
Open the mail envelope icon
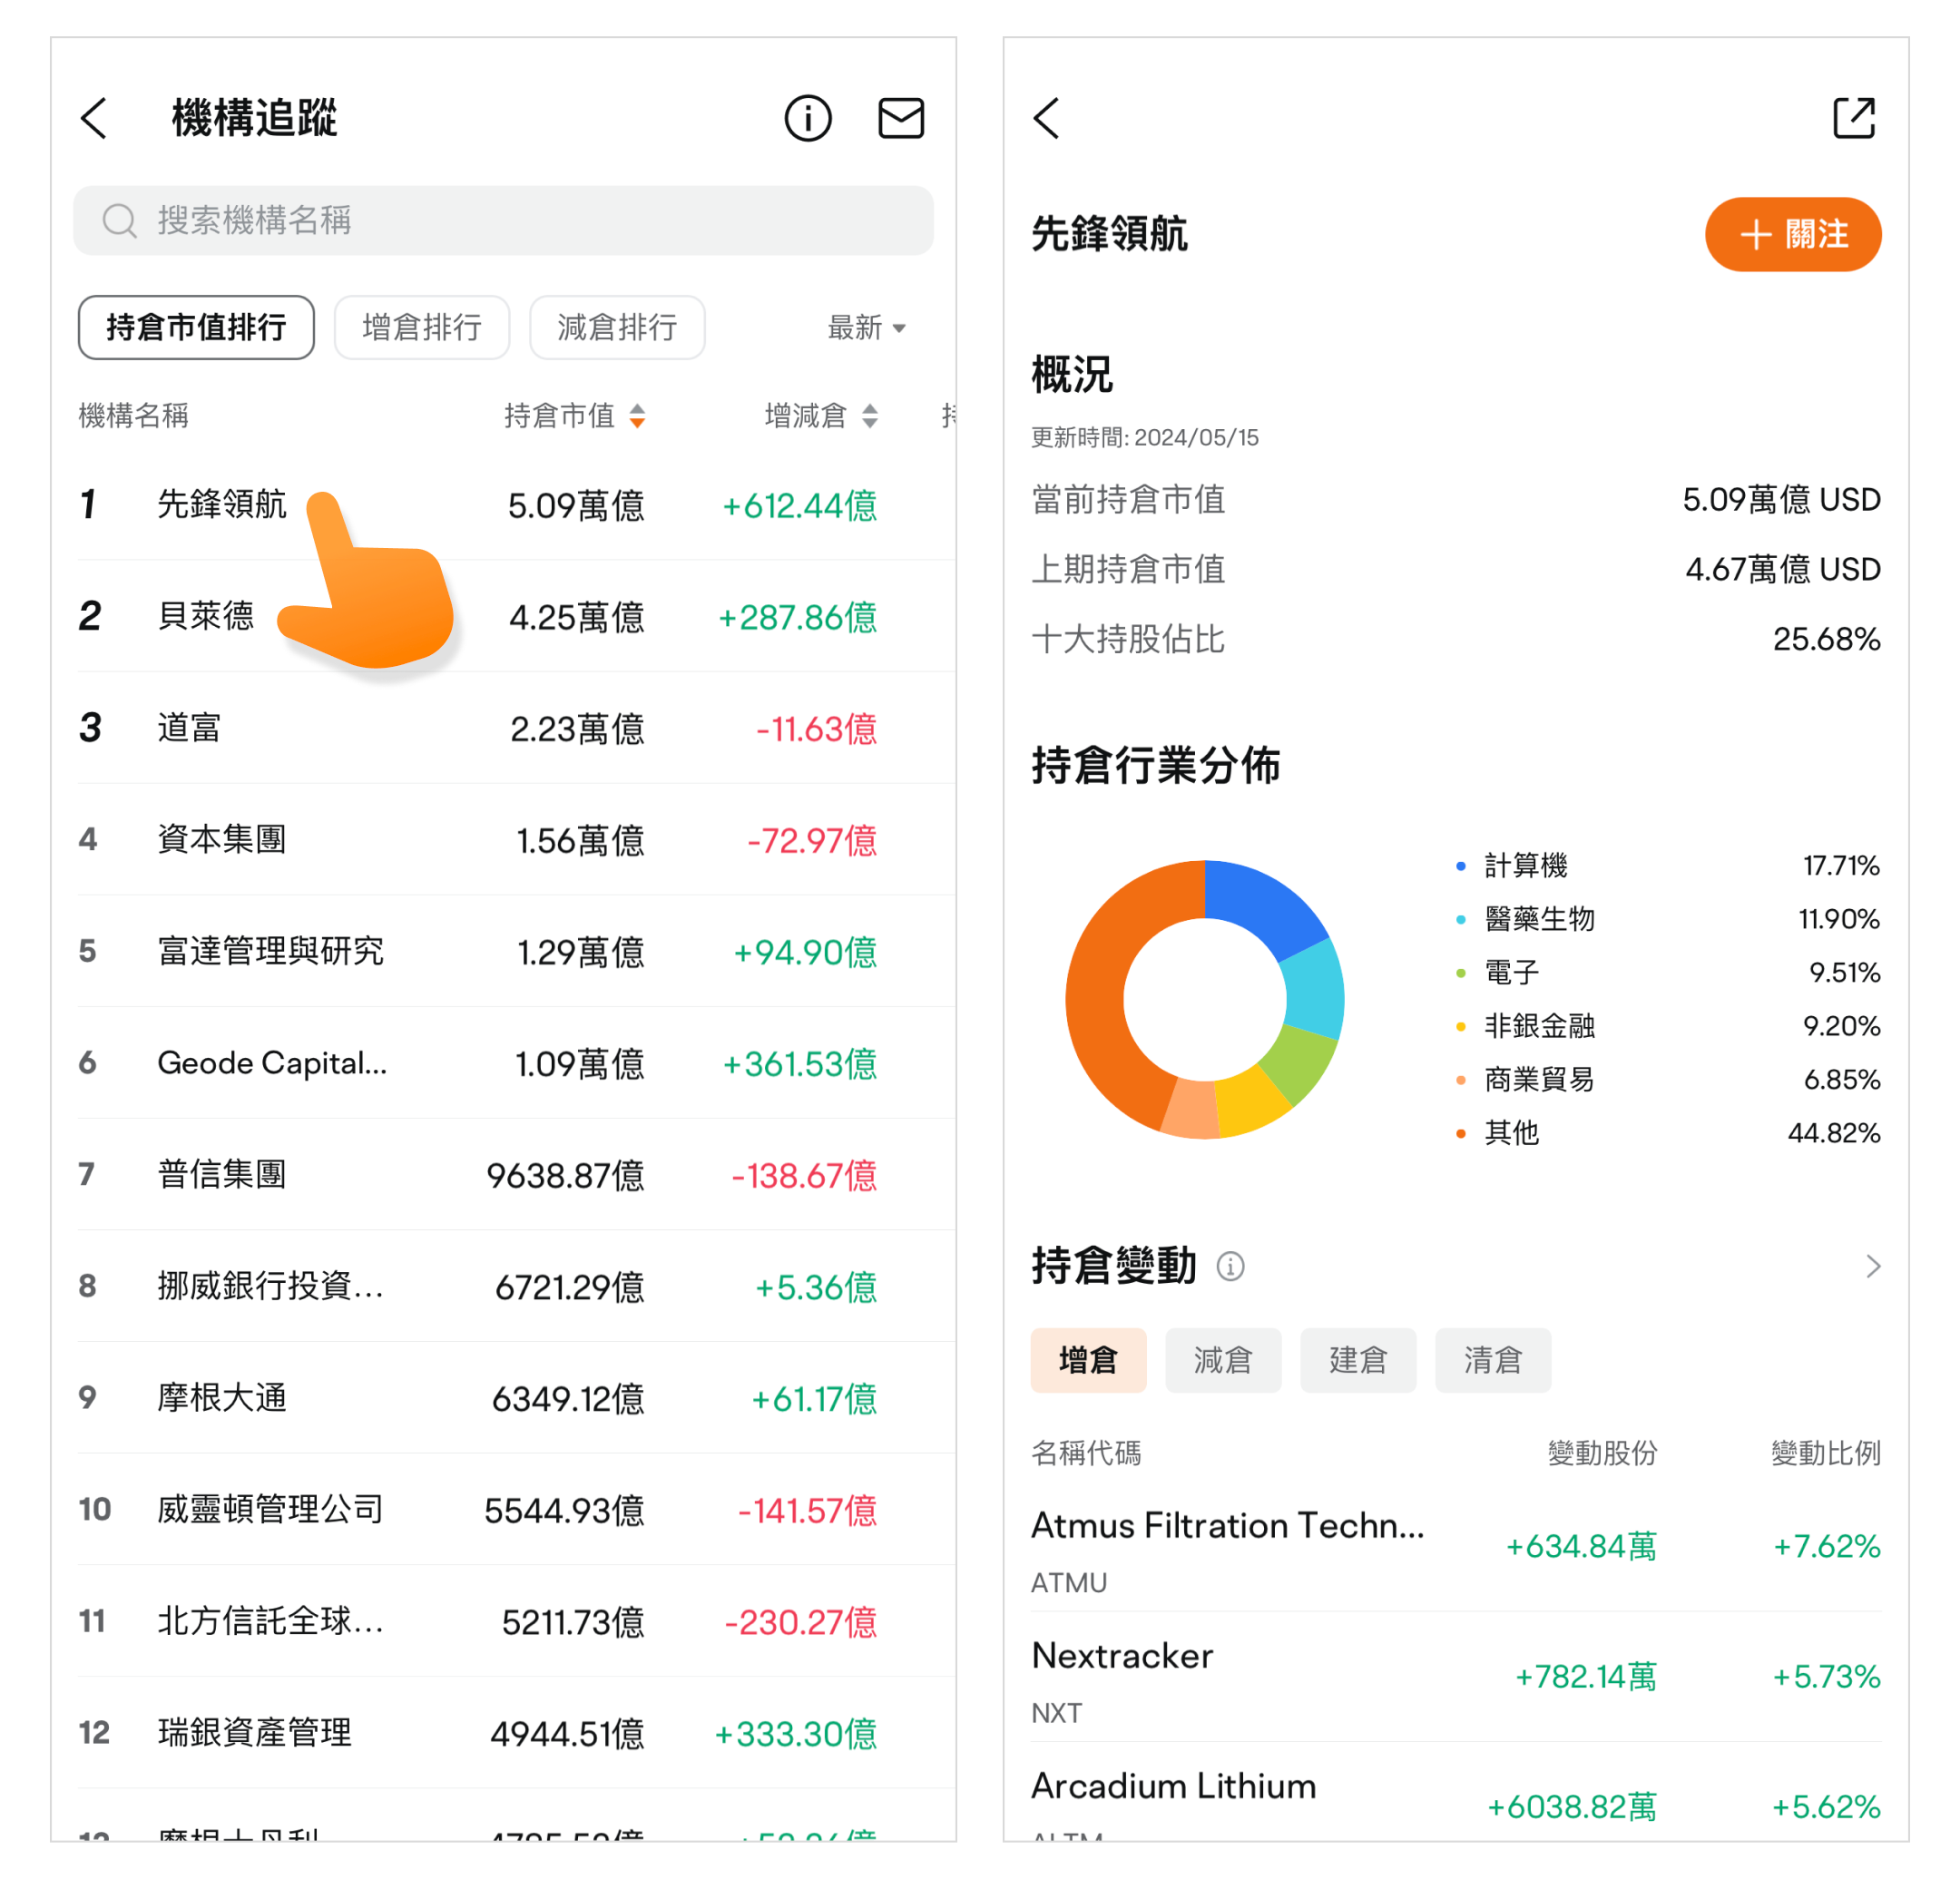point(900,118)
